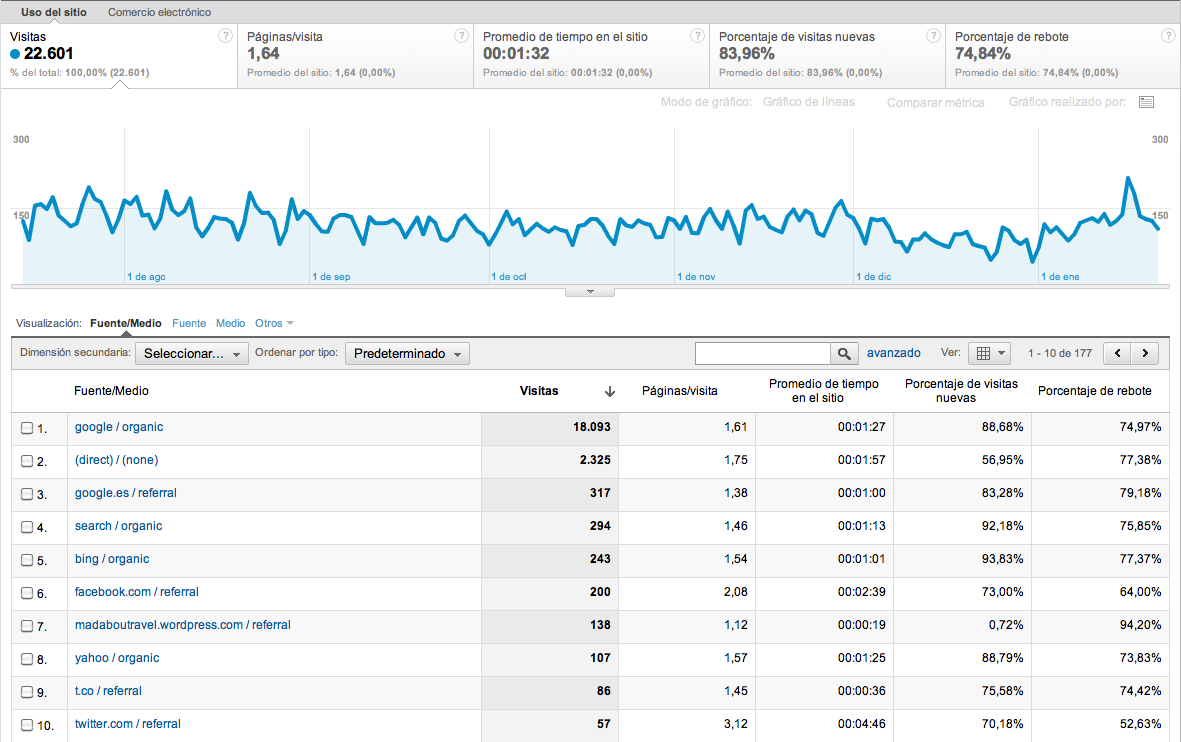
Task: Open 'google / organic' source link
Action: click(119, 427)
